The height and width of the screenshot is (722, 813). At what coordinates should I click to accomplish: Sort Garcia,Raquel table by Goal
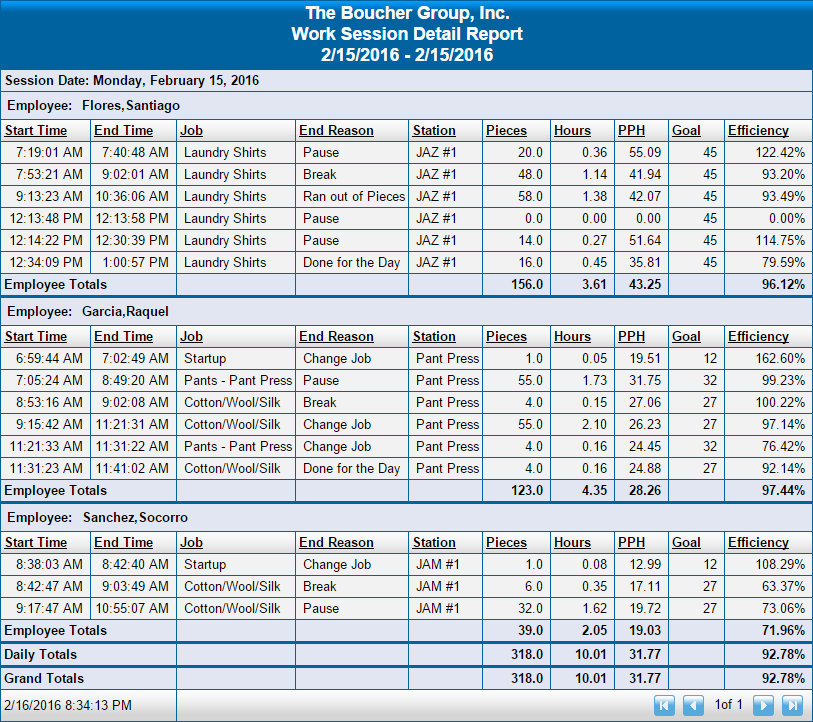(686, 337)
